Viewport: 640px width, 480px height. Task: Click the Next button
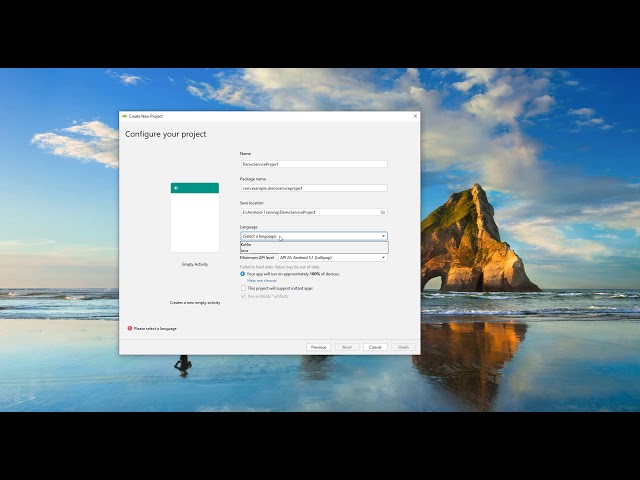click(x=347, y=347)
